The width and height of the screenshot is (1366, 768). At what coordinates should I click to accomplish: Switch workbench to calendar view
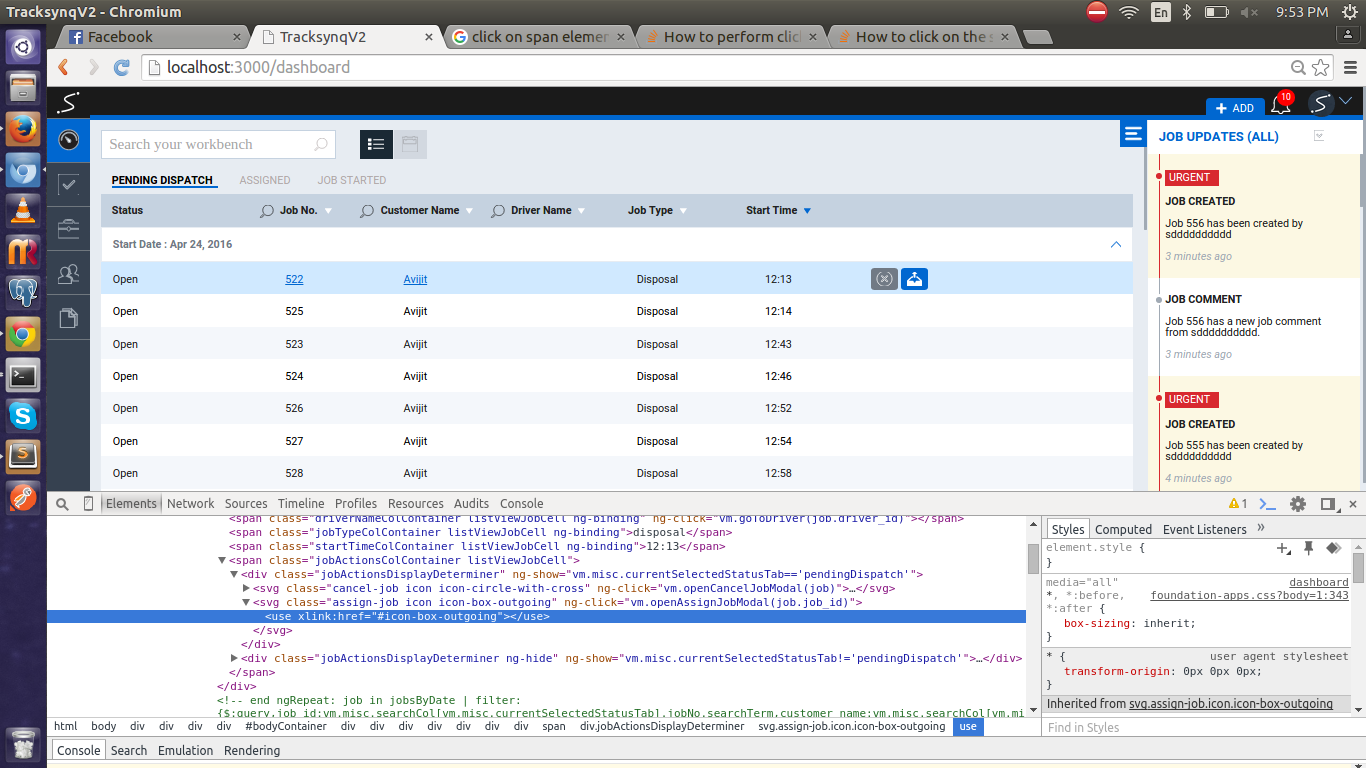410,144
